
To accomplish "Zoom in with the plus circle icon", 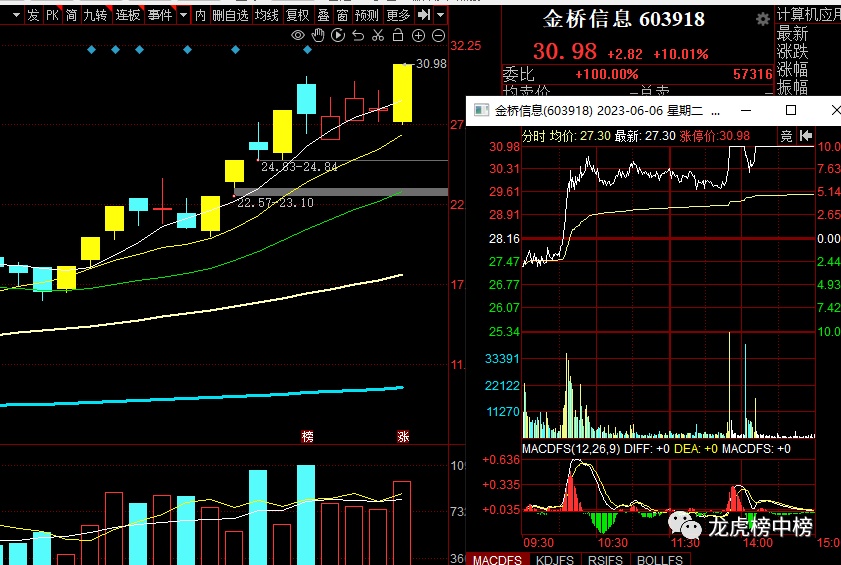I will [418, 36].
